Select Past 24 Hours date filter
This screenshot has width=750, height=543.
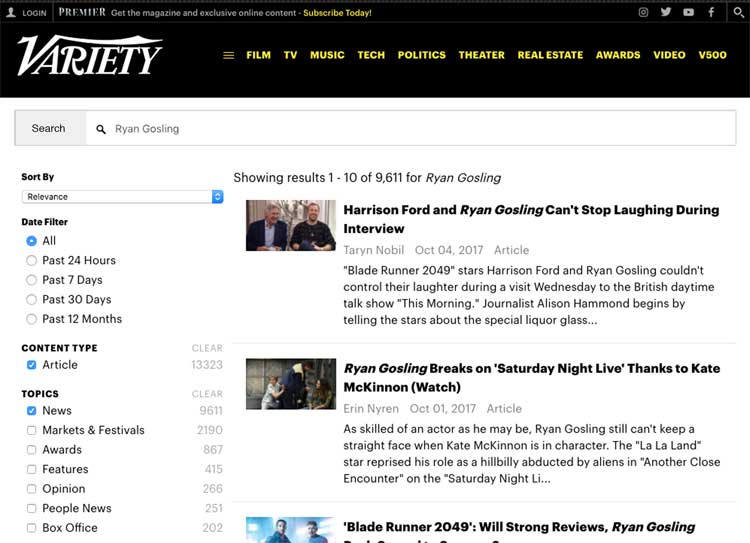coord(32,261)
